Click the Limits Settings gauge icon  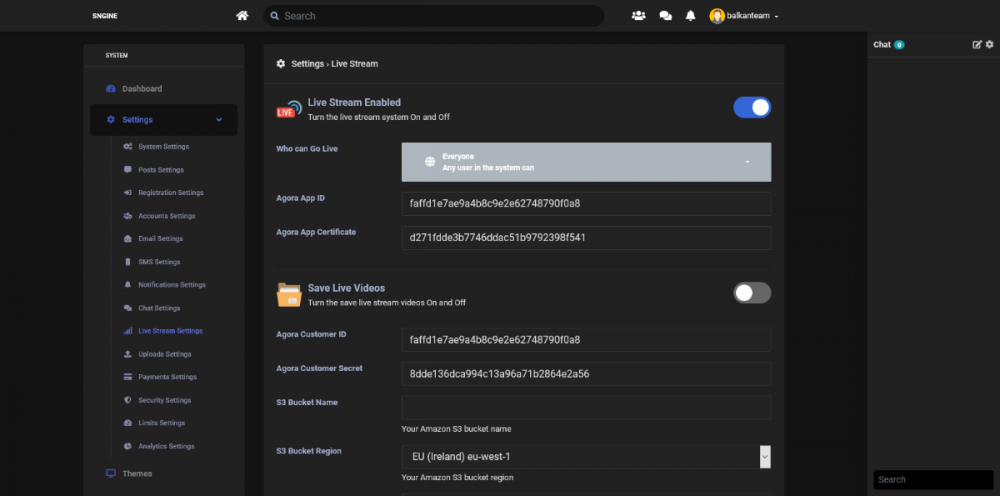(128, 423)
